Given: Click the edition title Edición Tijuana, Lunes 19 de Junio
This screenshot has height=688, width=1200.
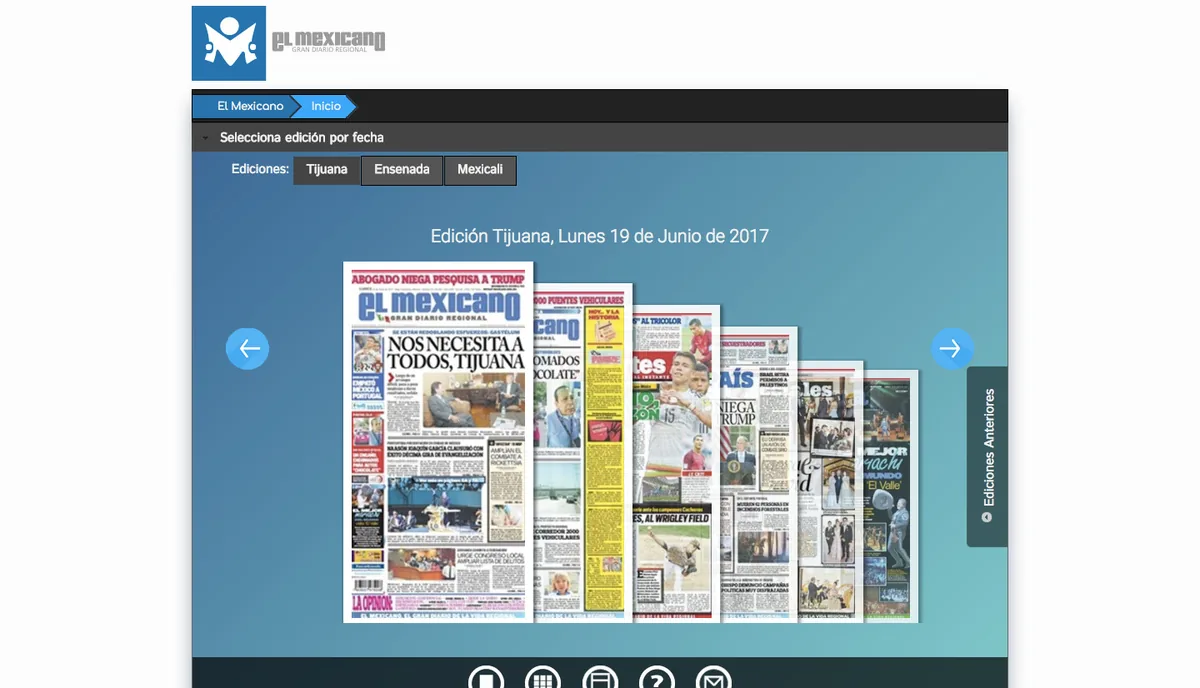Looking at the screenshot, I should (600, 237).
